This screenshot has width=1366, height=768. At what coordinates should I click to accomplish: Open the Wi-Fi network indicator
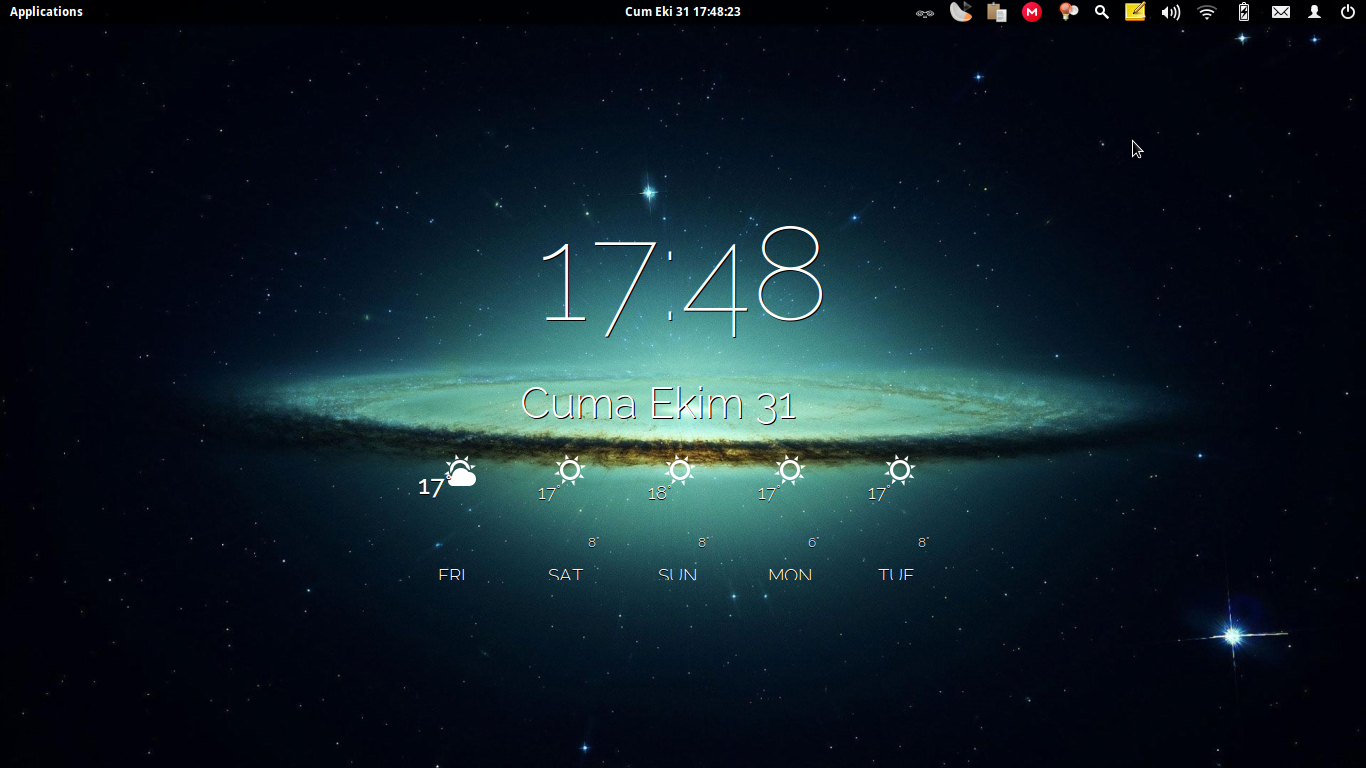click(x=1207, y=12)
